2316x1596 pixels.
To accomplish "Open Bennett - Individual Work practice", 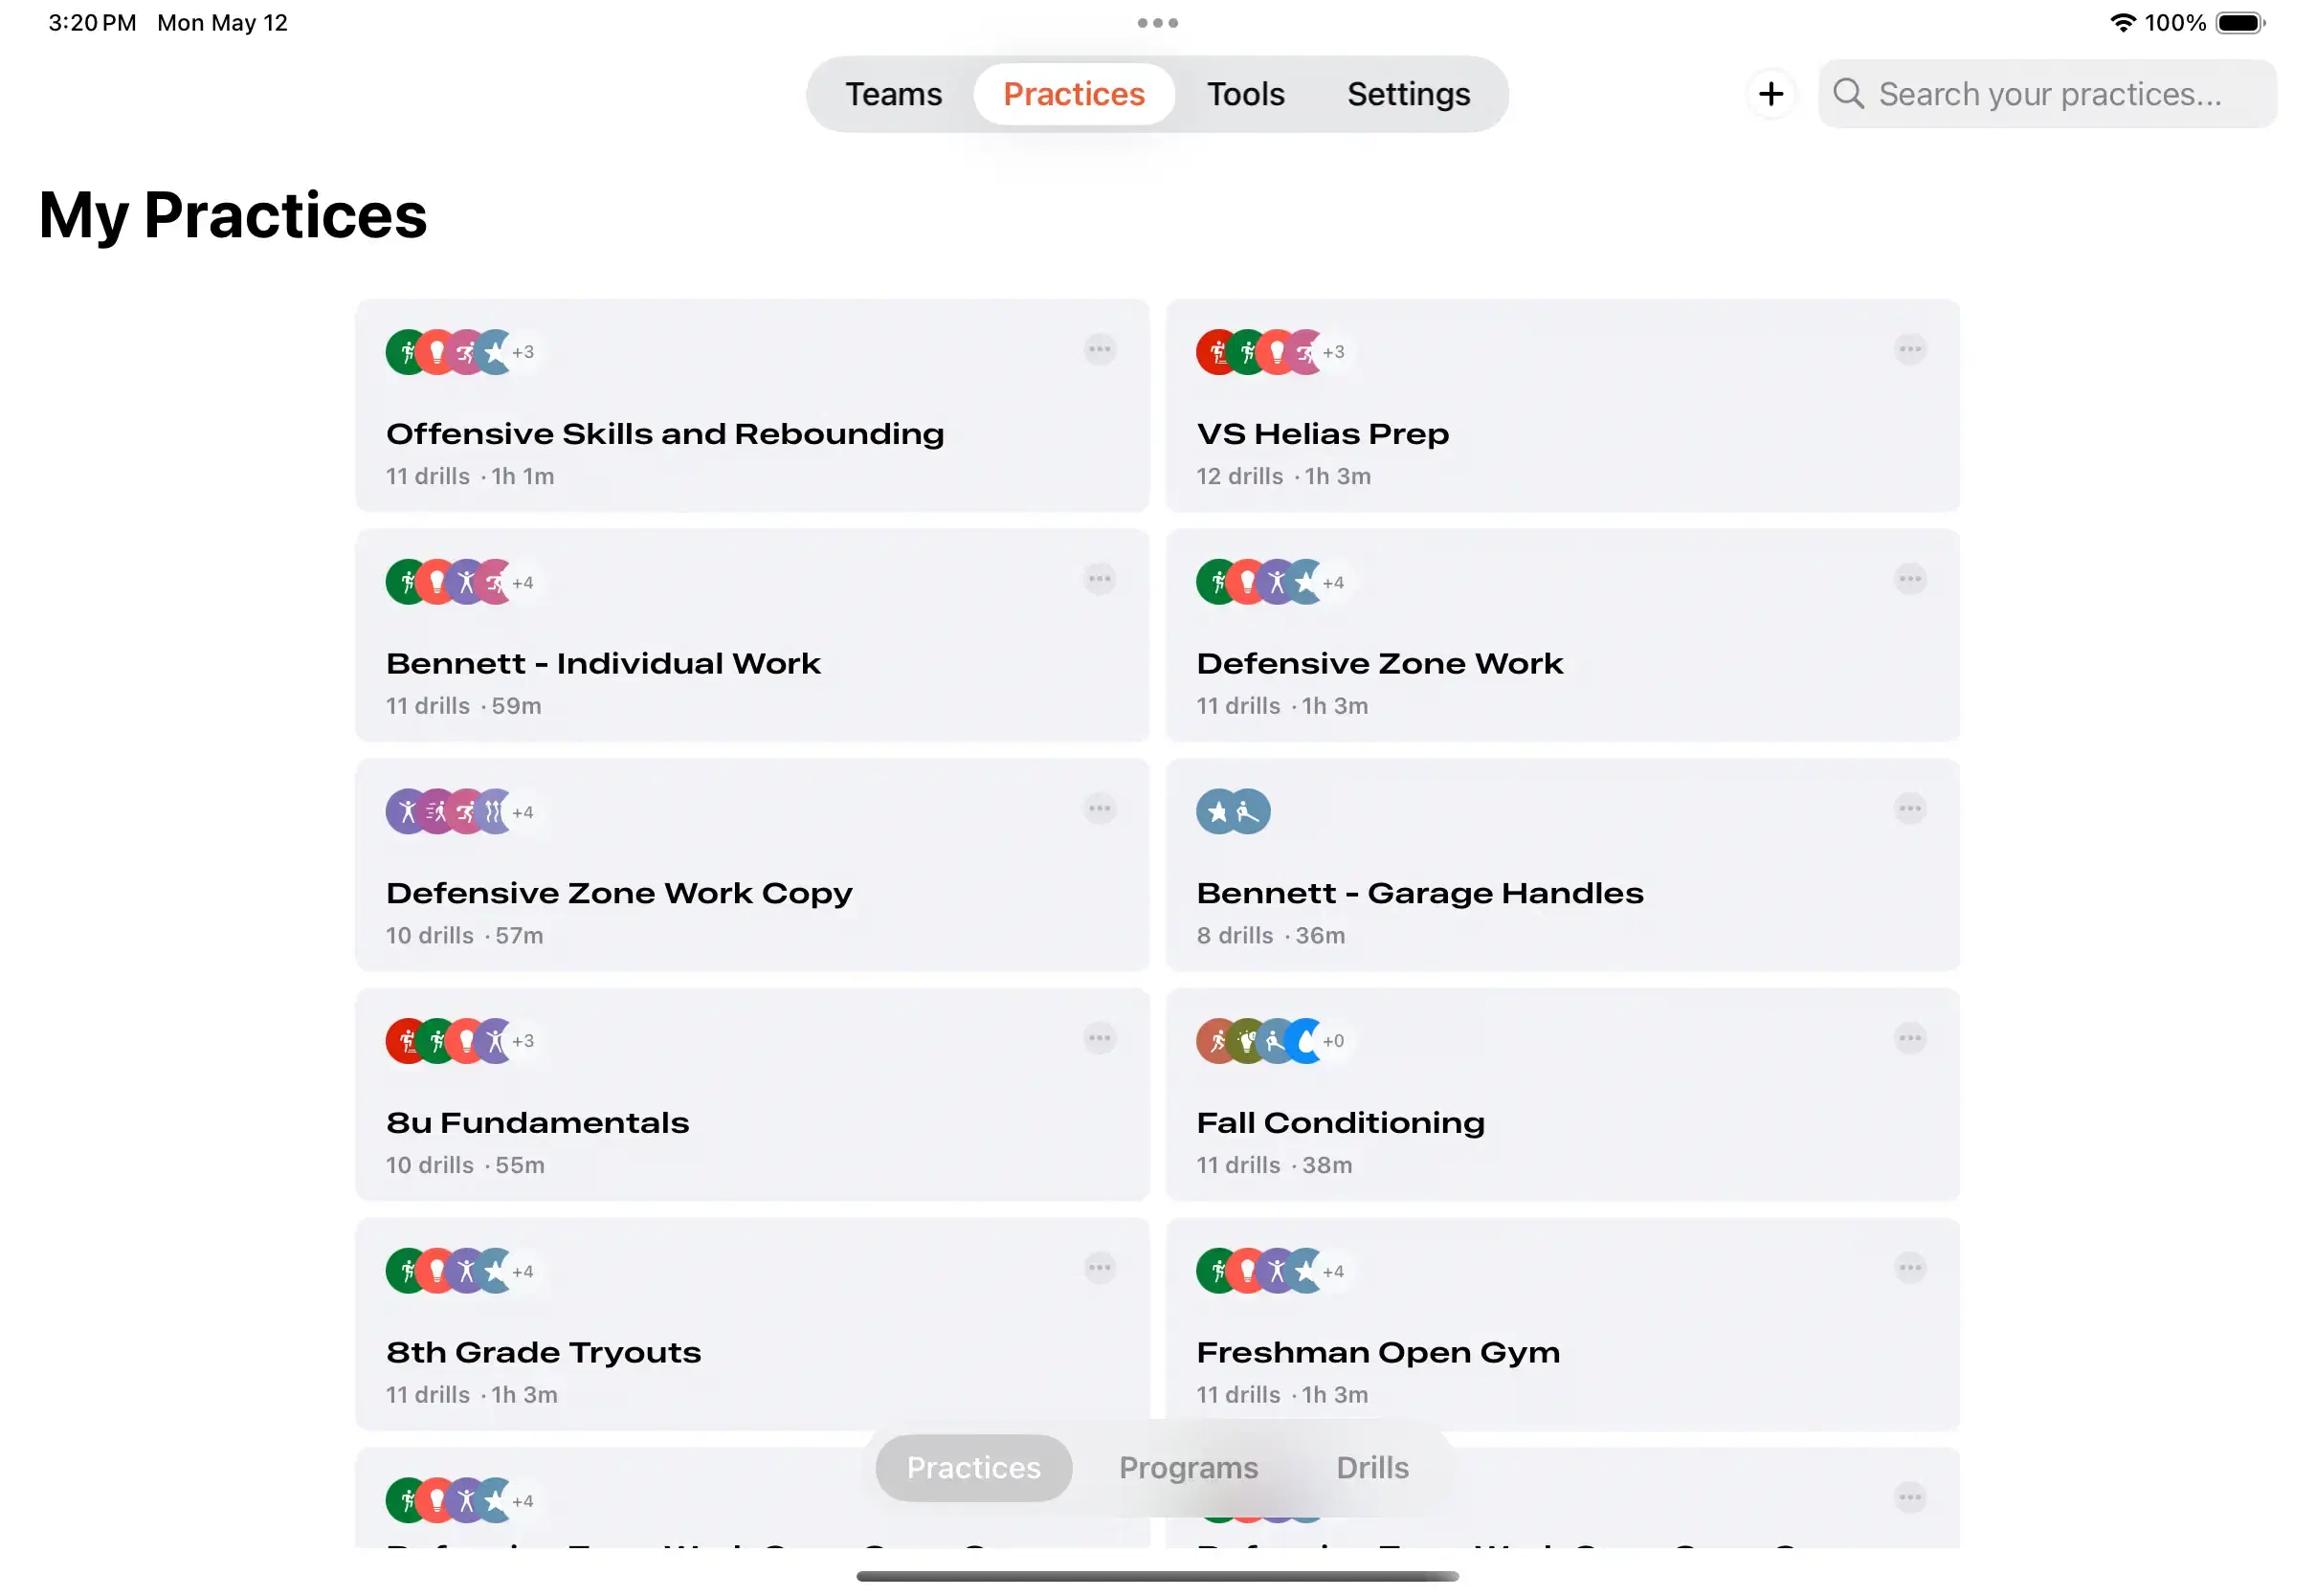I will [752, 636].
